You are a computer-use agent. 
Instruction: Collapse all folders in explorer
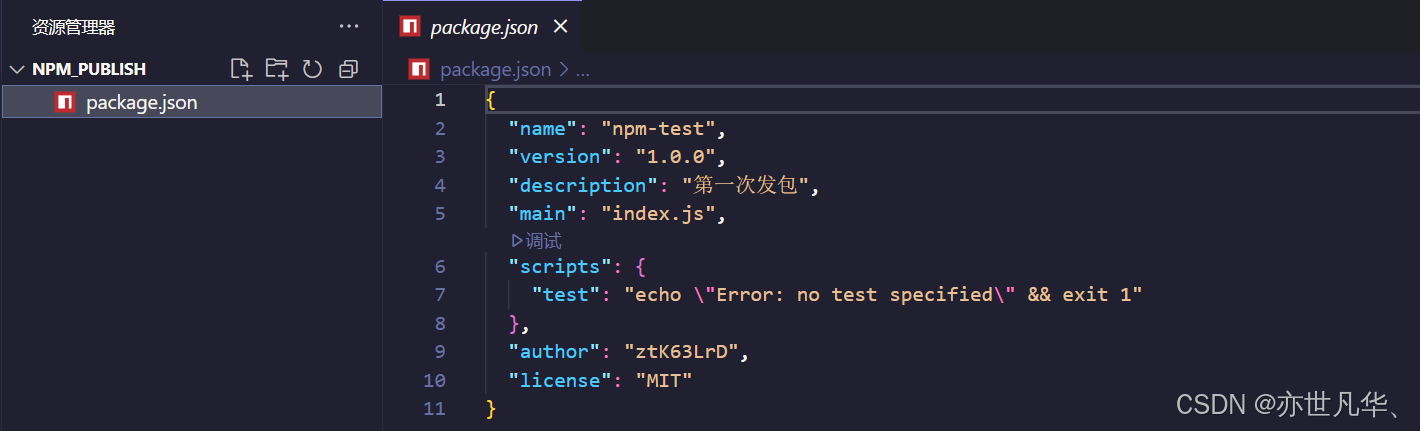point(348,69)
